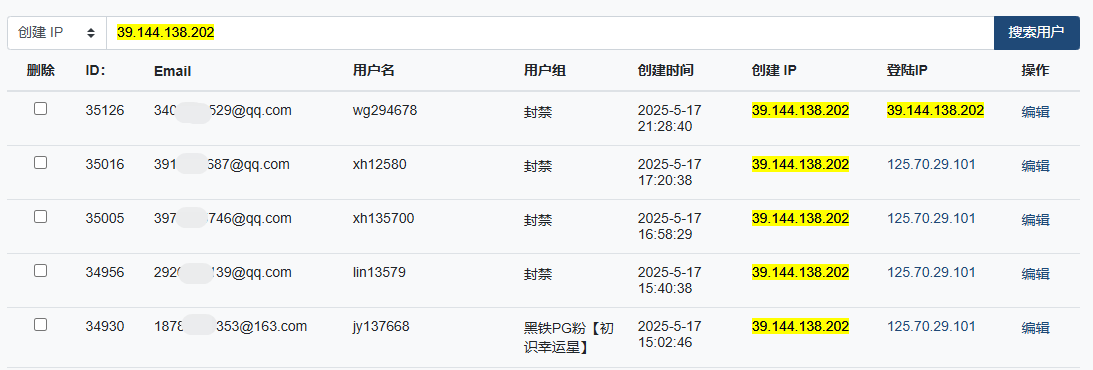
Task: Open 编辑 link for user wg294678
Action: point(1035,111)
